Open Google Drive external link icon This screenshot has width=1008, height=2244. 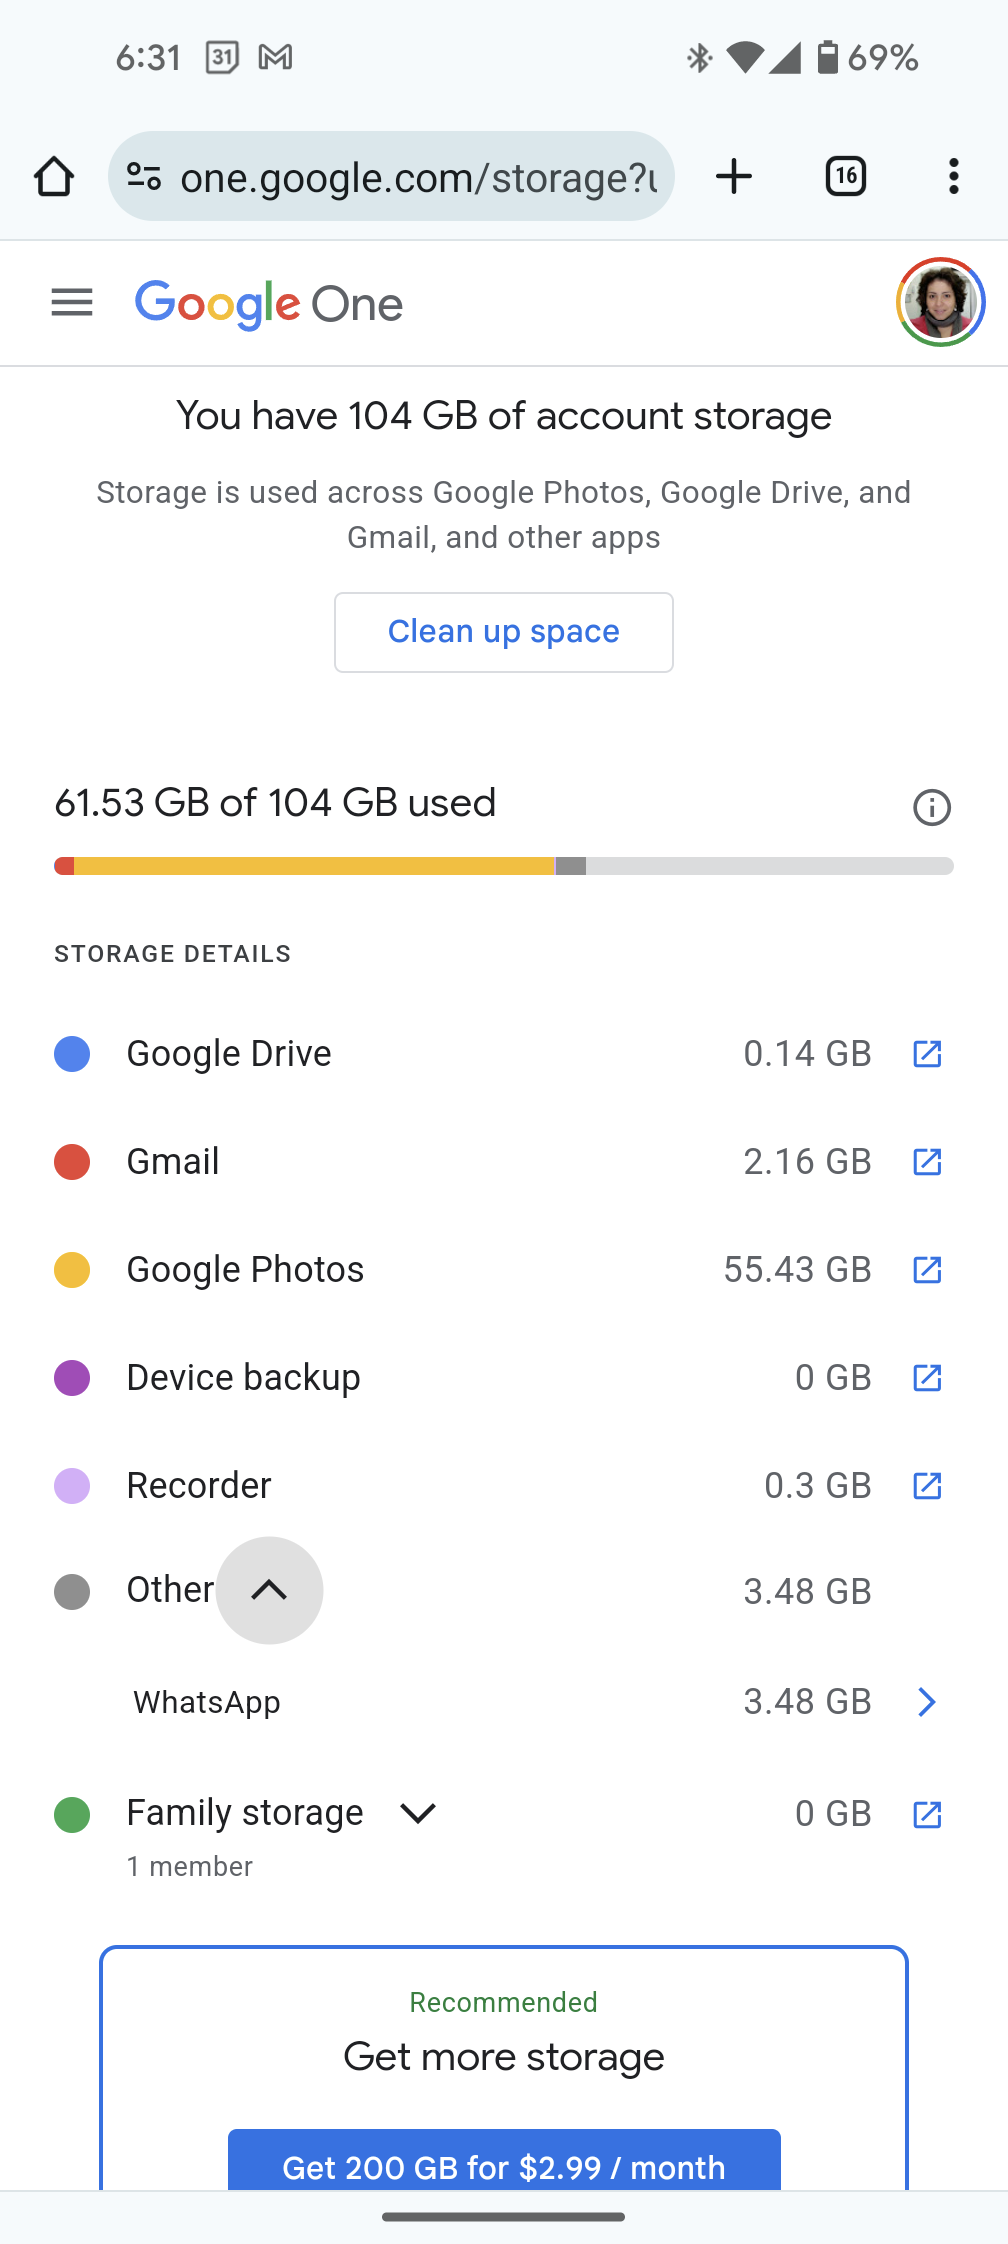click(x=927, y=1054)
